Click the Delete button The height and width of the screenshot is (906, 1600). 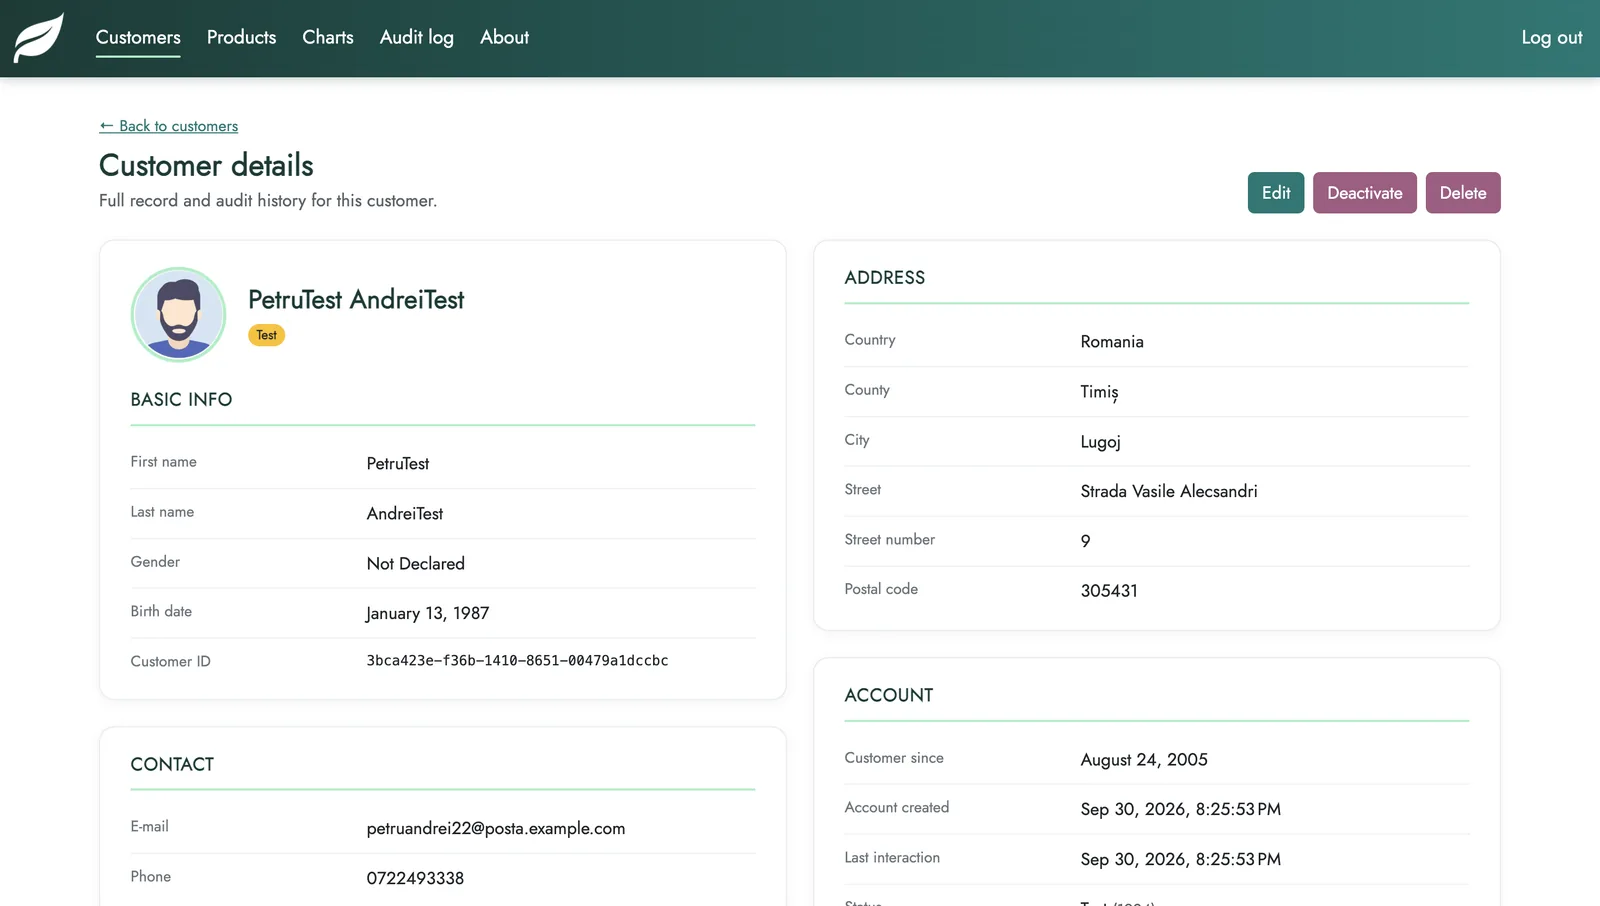pyautogui.click(x=1463, y=193)
